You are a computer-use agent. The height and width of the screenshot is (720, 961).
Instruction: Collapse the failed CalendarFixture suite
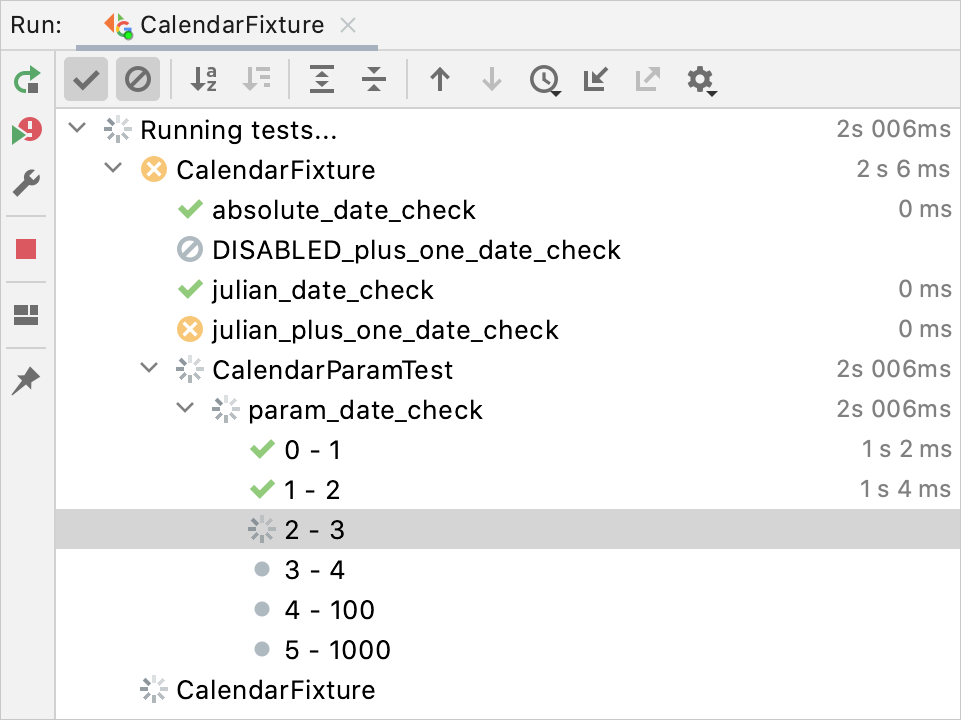coord(113,168)
